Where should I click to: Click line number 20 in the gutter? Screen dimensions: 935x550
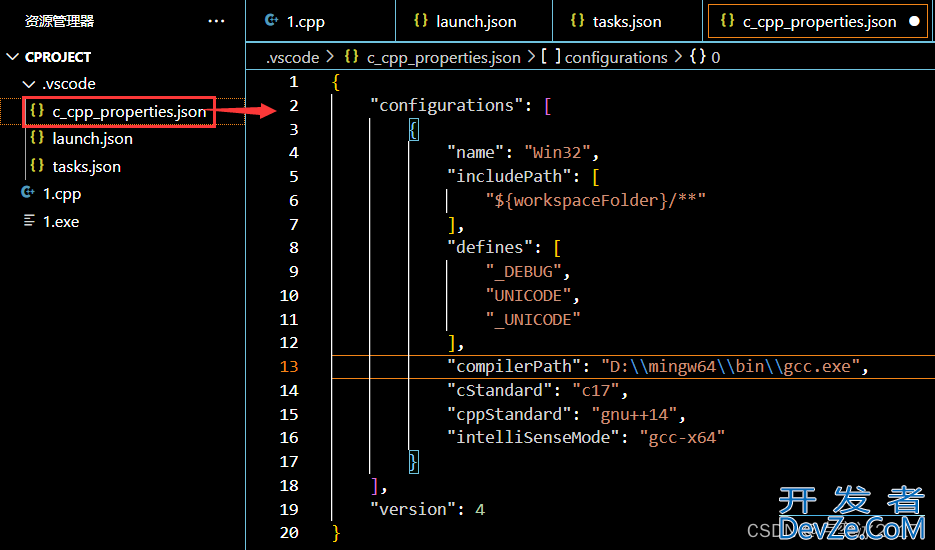tap(289, 532)
